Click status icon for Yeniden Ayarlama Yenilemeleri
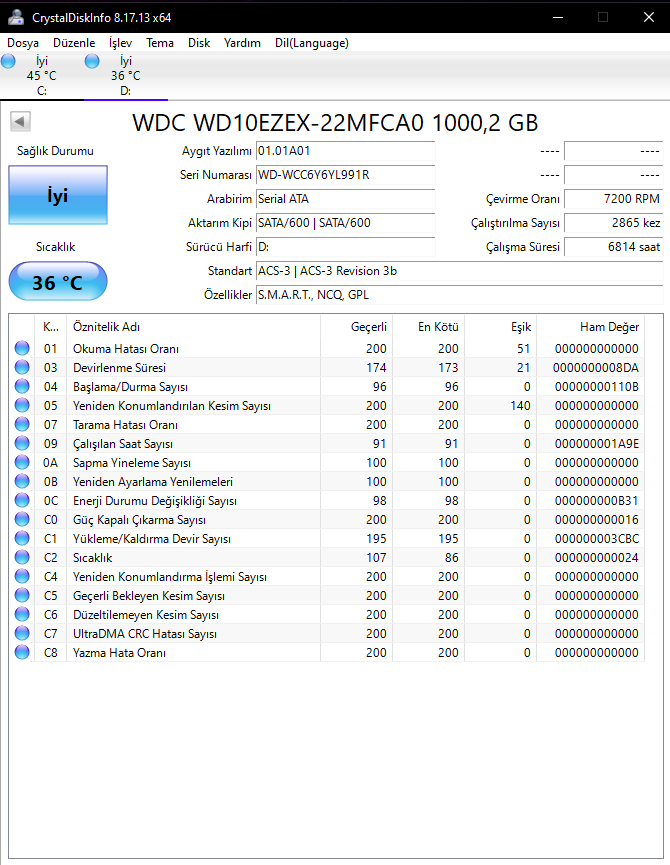This screenshot has width=670, height=865. 22,482
